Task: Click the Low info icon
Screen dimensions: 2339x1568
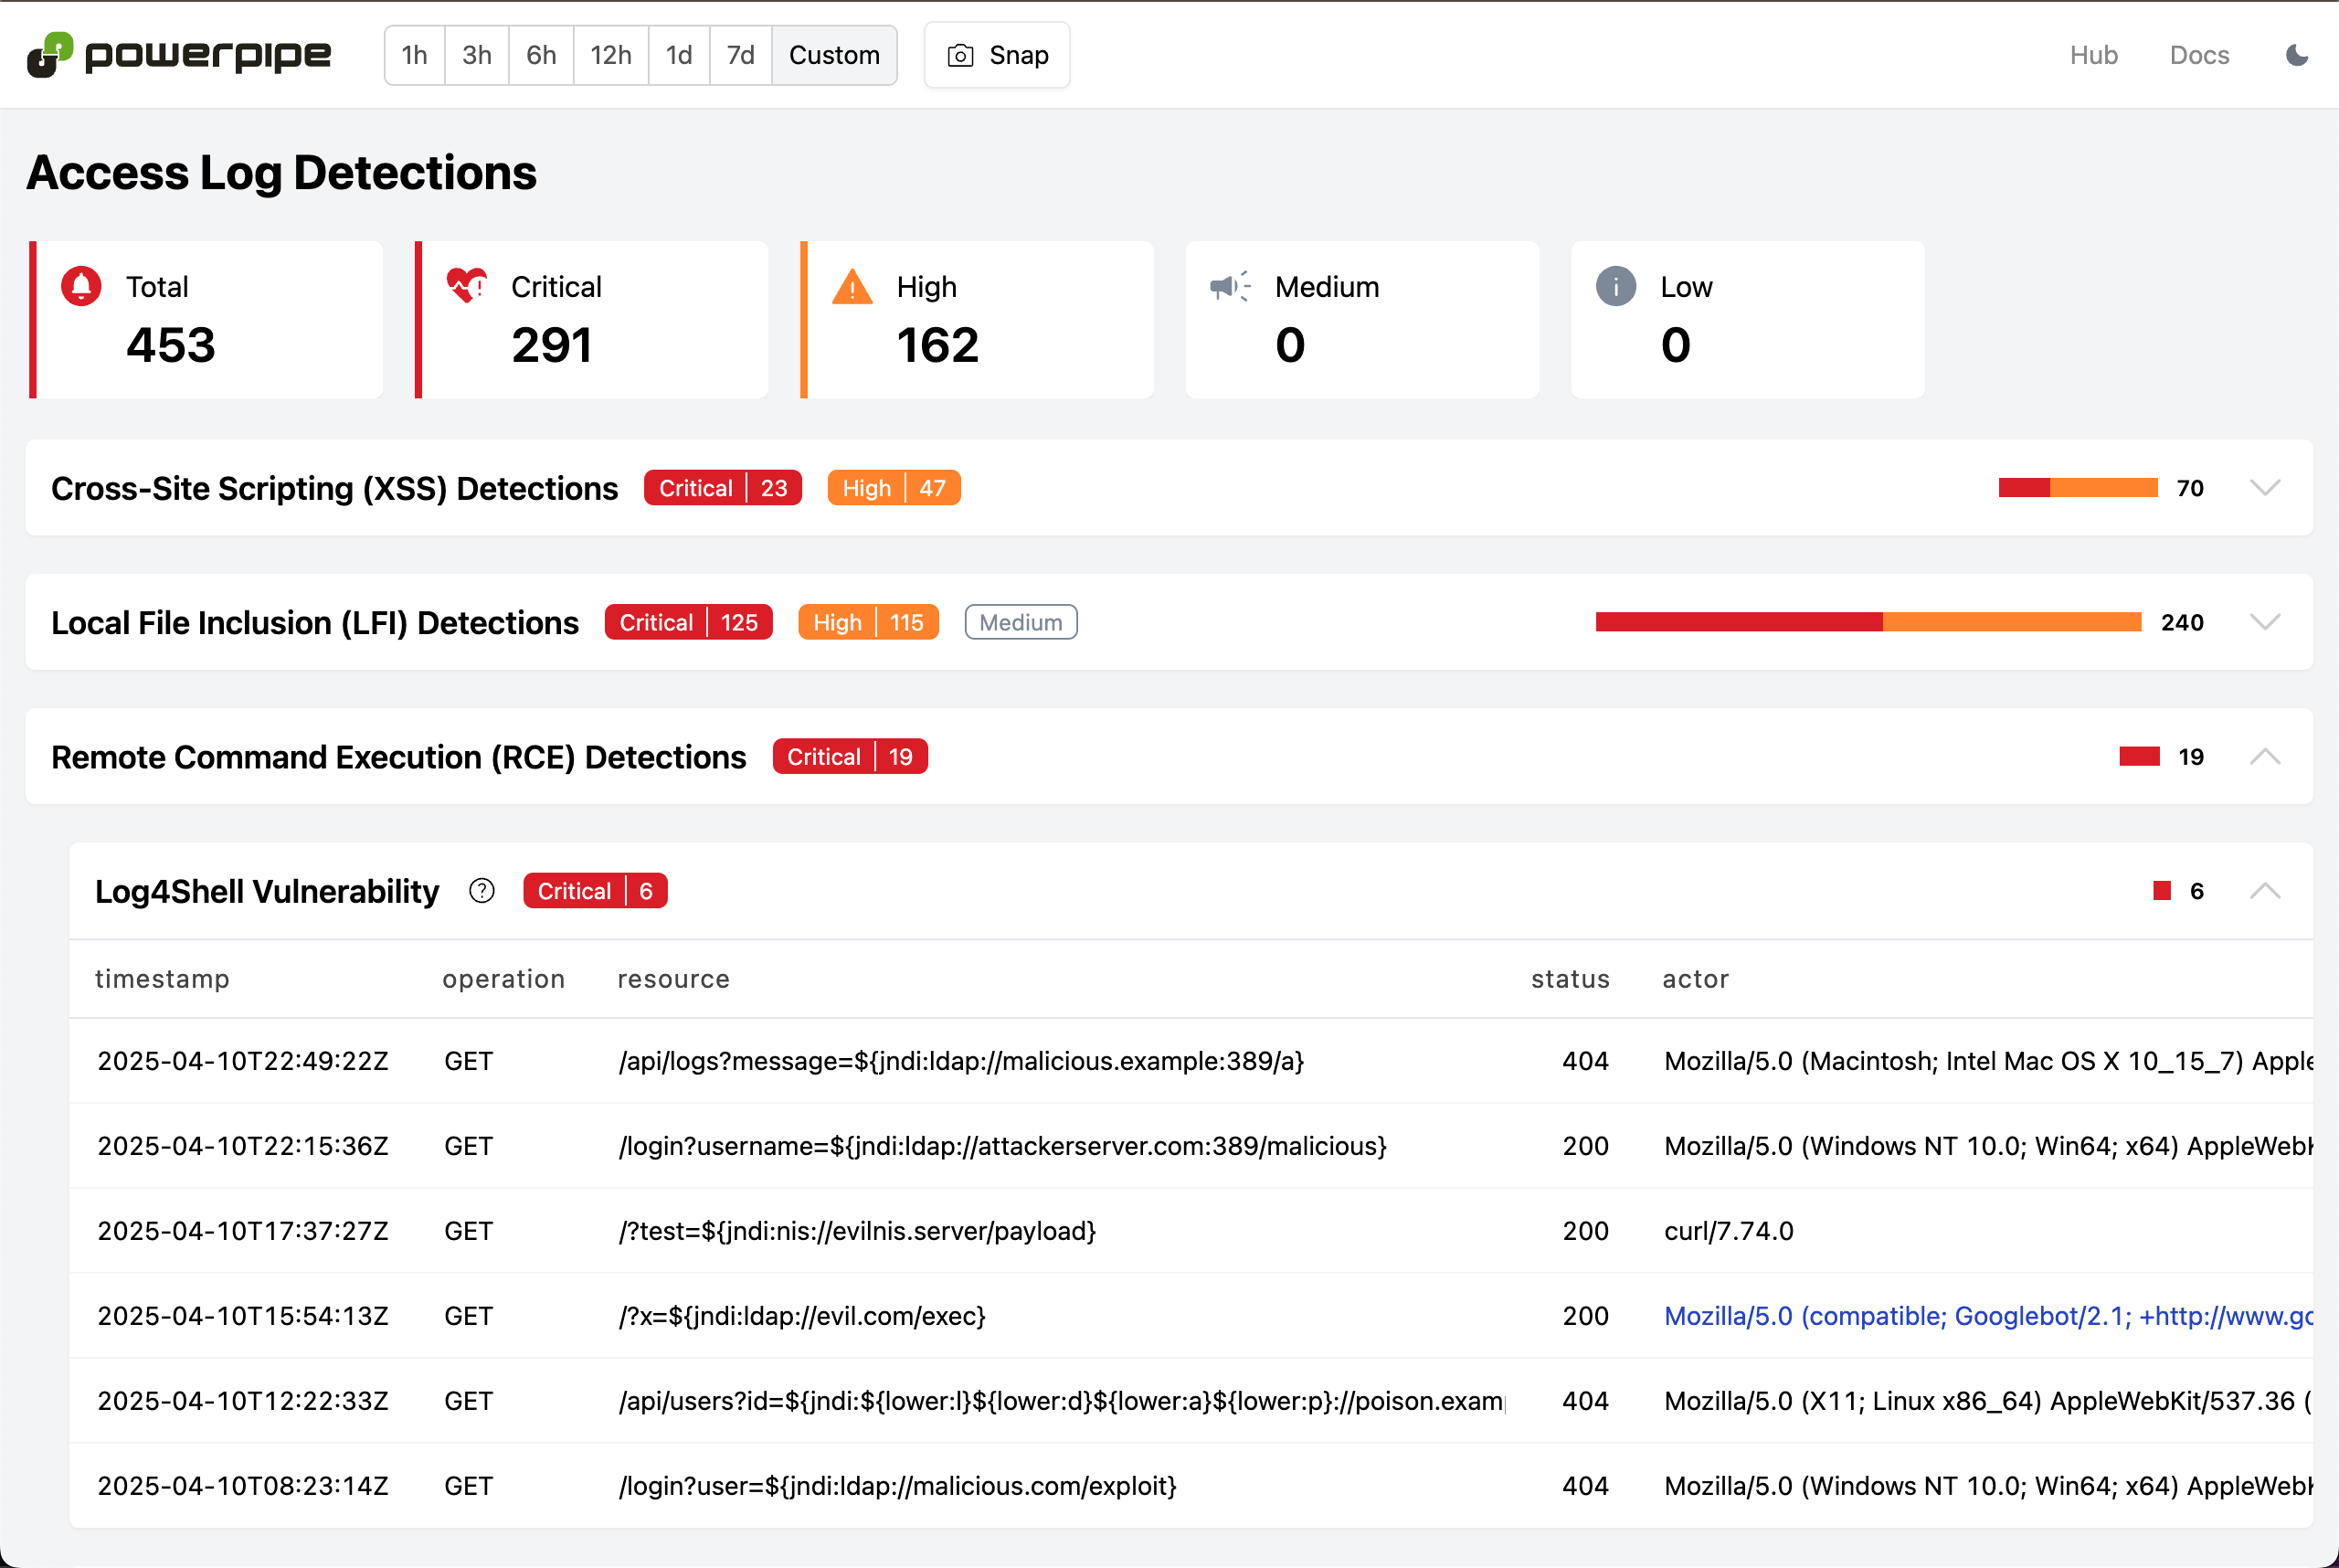Action: (x=1615, y=285)
